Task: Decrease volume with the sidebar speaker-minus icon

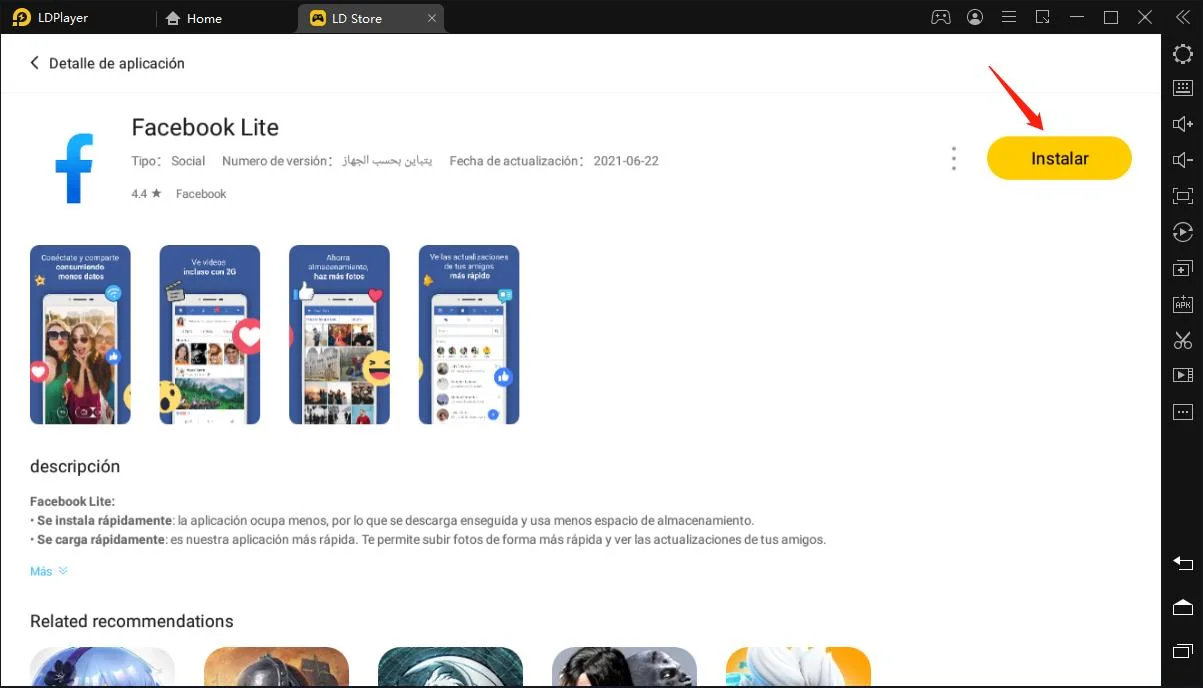Action: [x=1183, y=160]
